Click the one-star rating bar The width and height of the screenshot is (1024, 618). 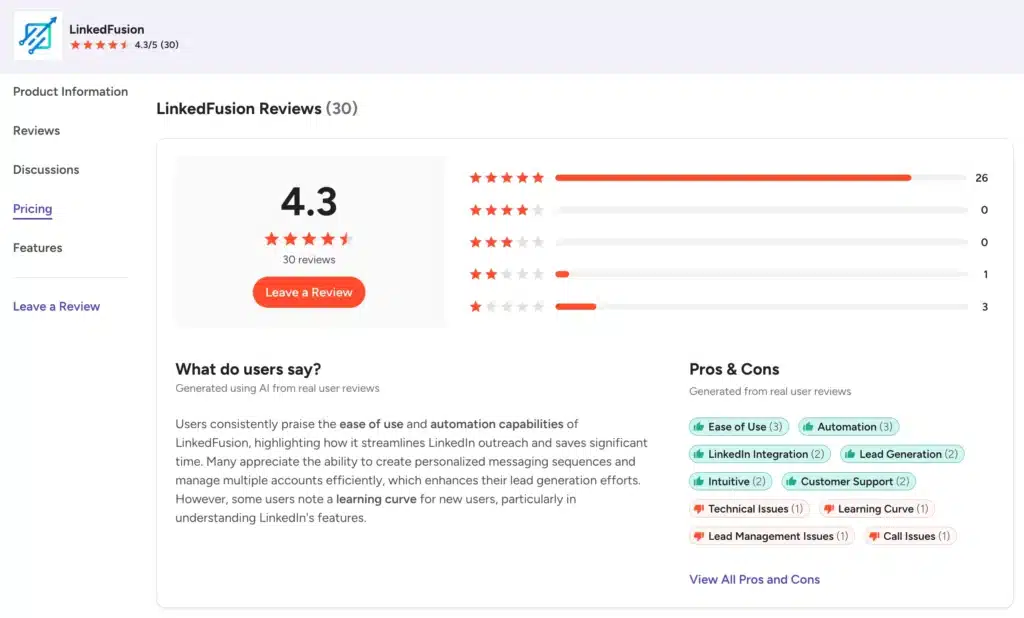(761, 306)
